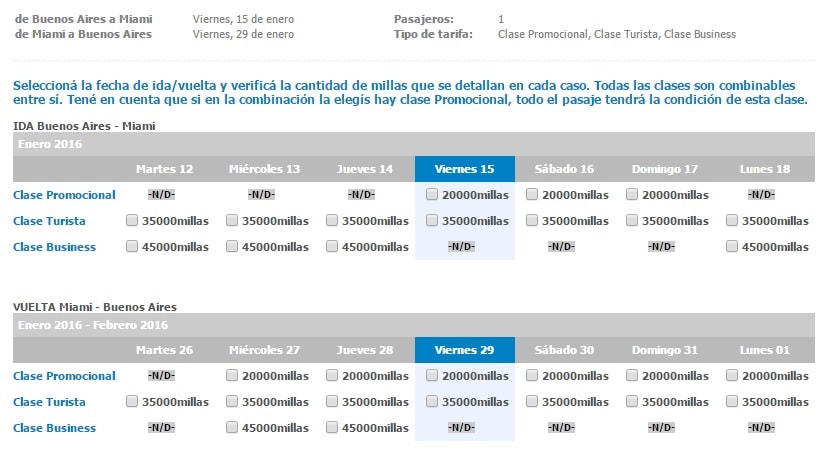Image resolution: width=835 pixels, height=459 pixels.
Task: Select return date tab Jueves 28
Action: pyautogui.click(x=364, y=350)
